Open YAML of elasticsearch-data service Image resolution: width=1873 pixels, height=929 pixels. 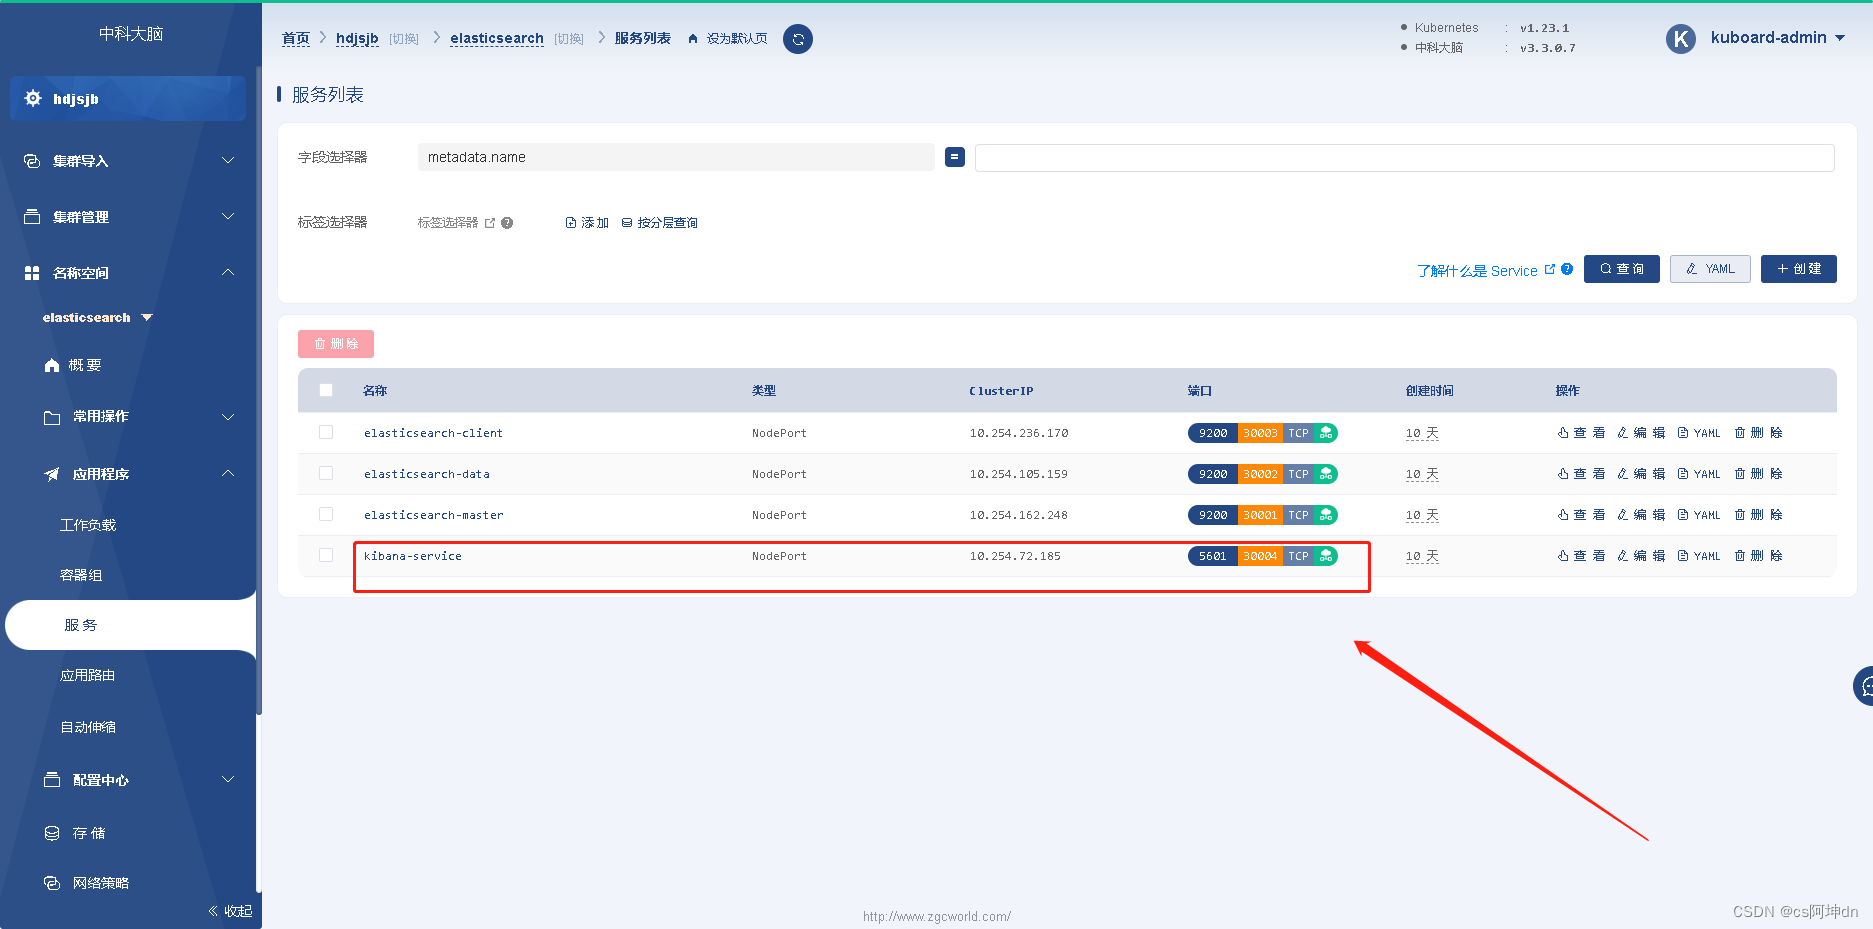[1699, 474]
